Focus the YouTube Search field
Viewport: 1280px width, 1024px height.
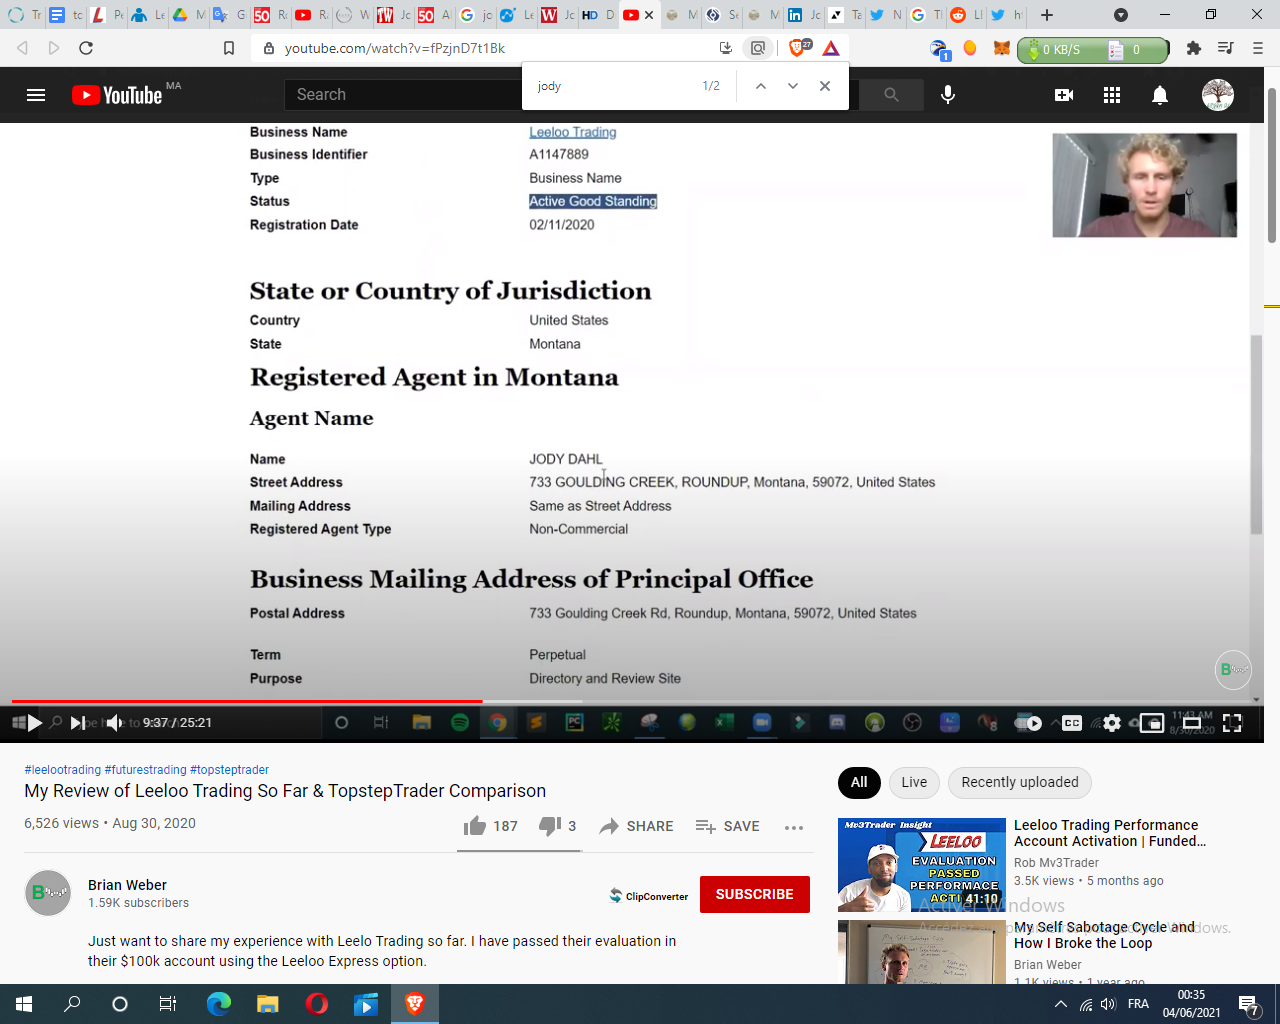[x=405, y=95]
